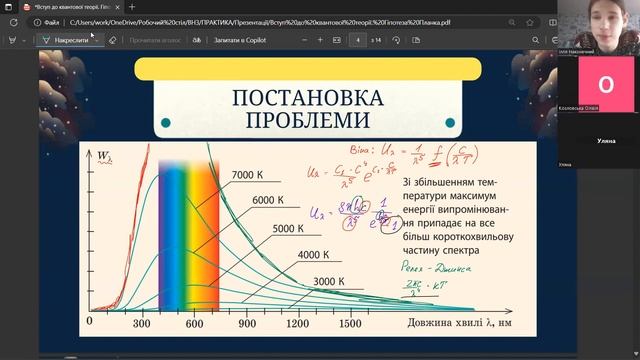Click the page count label next to the page number
Screen dimensions: 640x360
(376, 40)
